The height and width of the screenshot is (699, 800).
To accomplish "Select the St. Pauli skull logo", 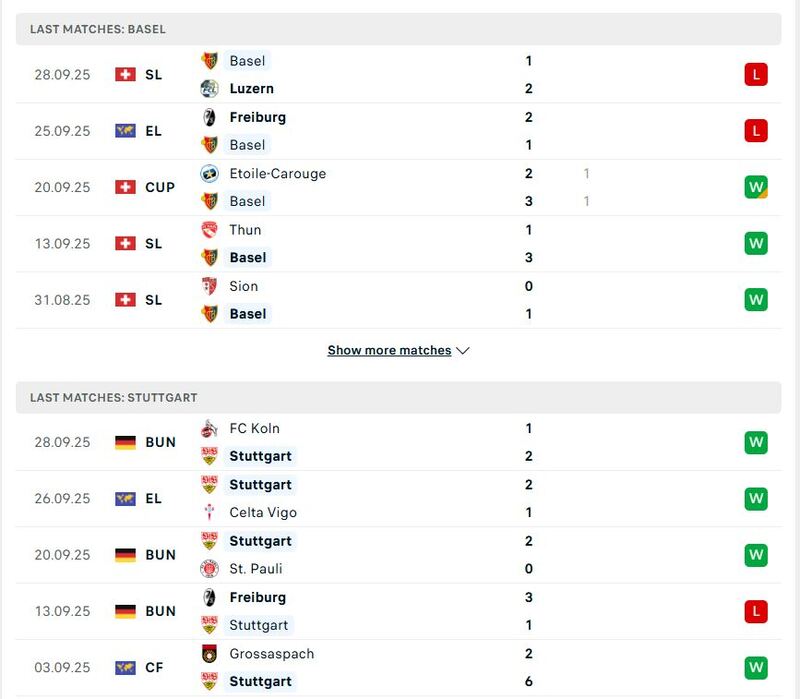I will click(x=210, y=567).
